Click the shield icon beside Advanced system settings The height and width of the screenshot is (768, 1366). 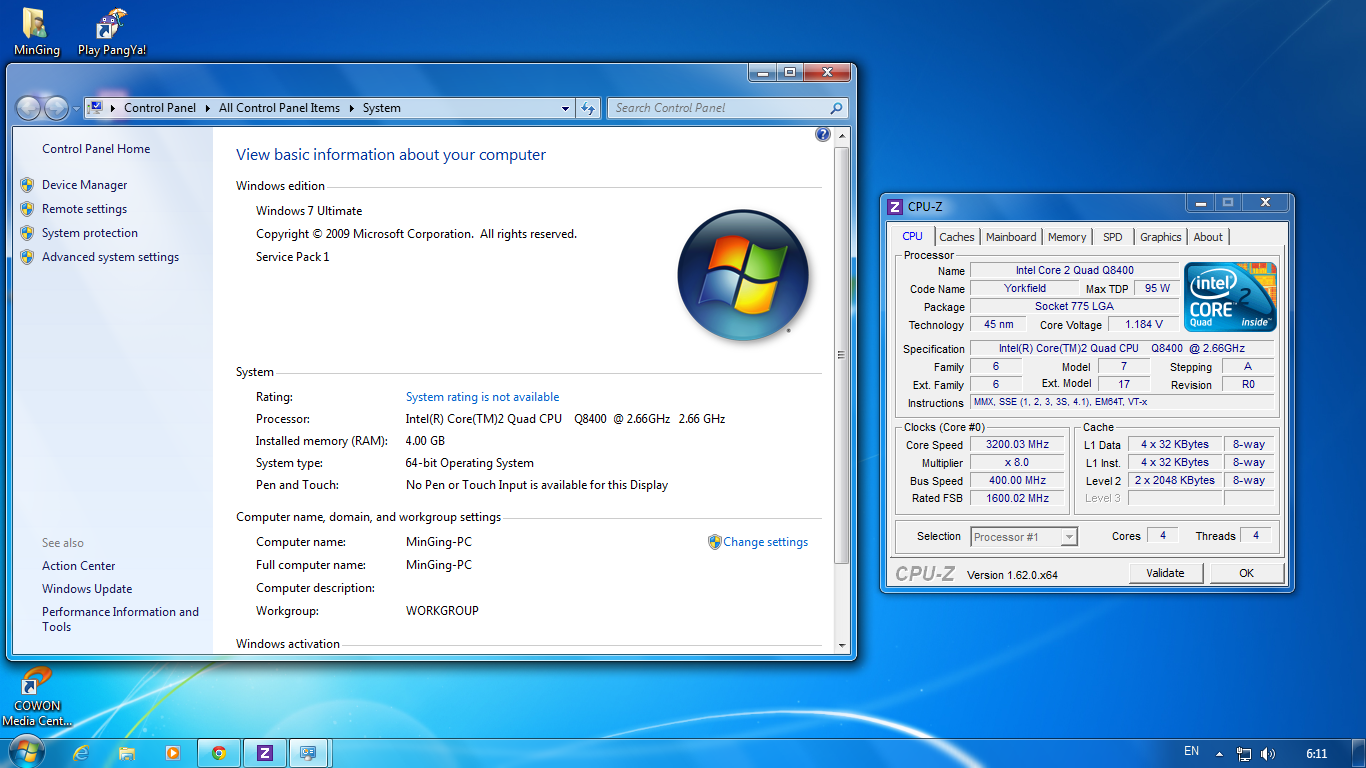tap(27, 257)
